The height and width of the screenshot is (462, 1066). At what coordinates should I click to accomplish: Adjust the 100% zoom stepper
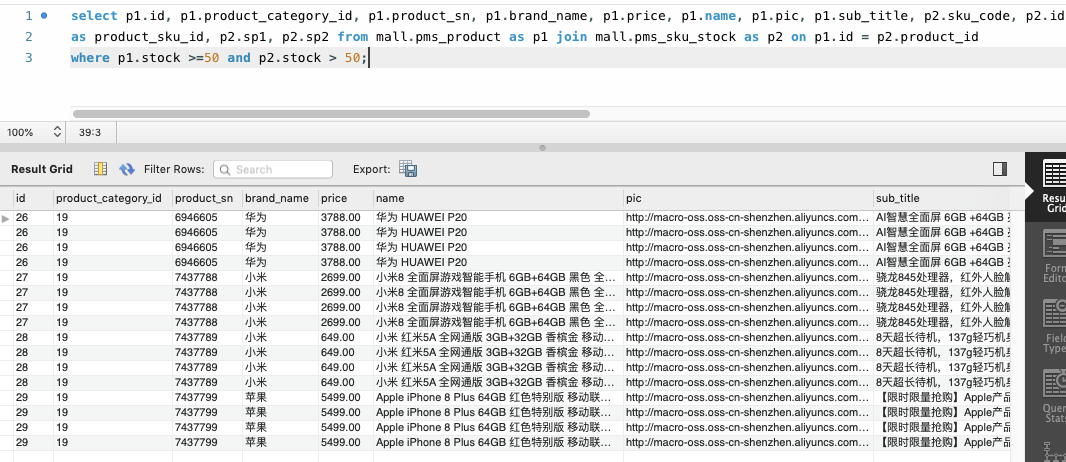57,132
